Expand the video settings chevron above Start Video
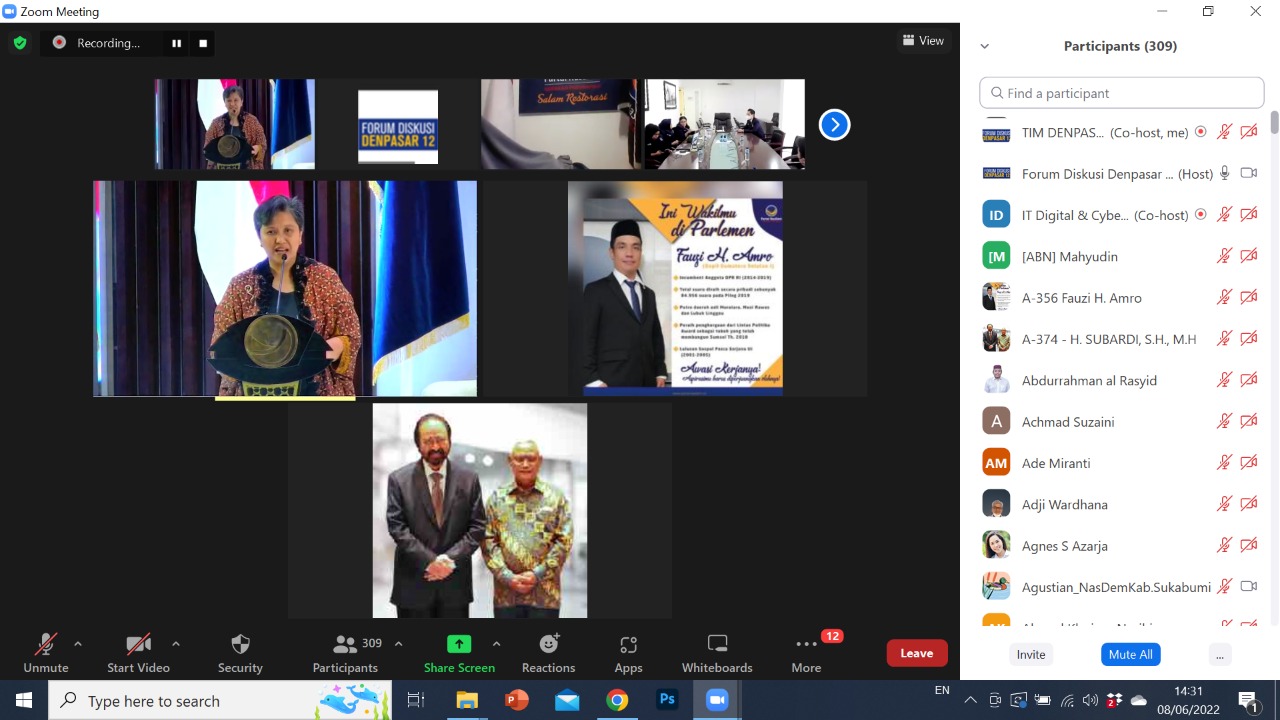 [x=176, y=644]
